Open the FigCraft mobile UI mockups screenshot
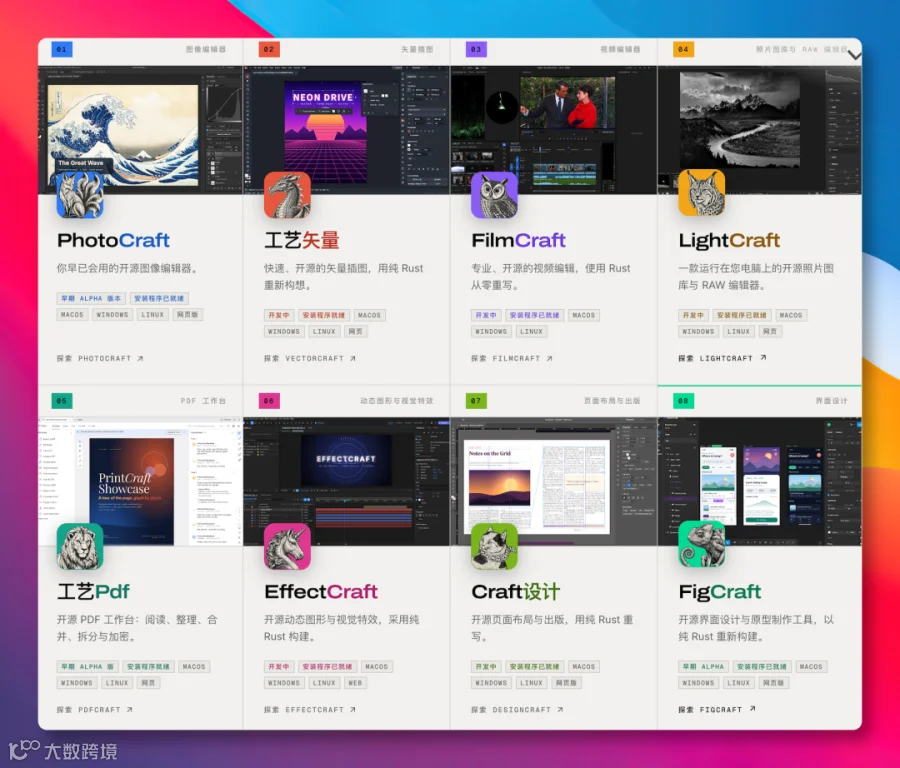900x768 pixels. [760, 482]
